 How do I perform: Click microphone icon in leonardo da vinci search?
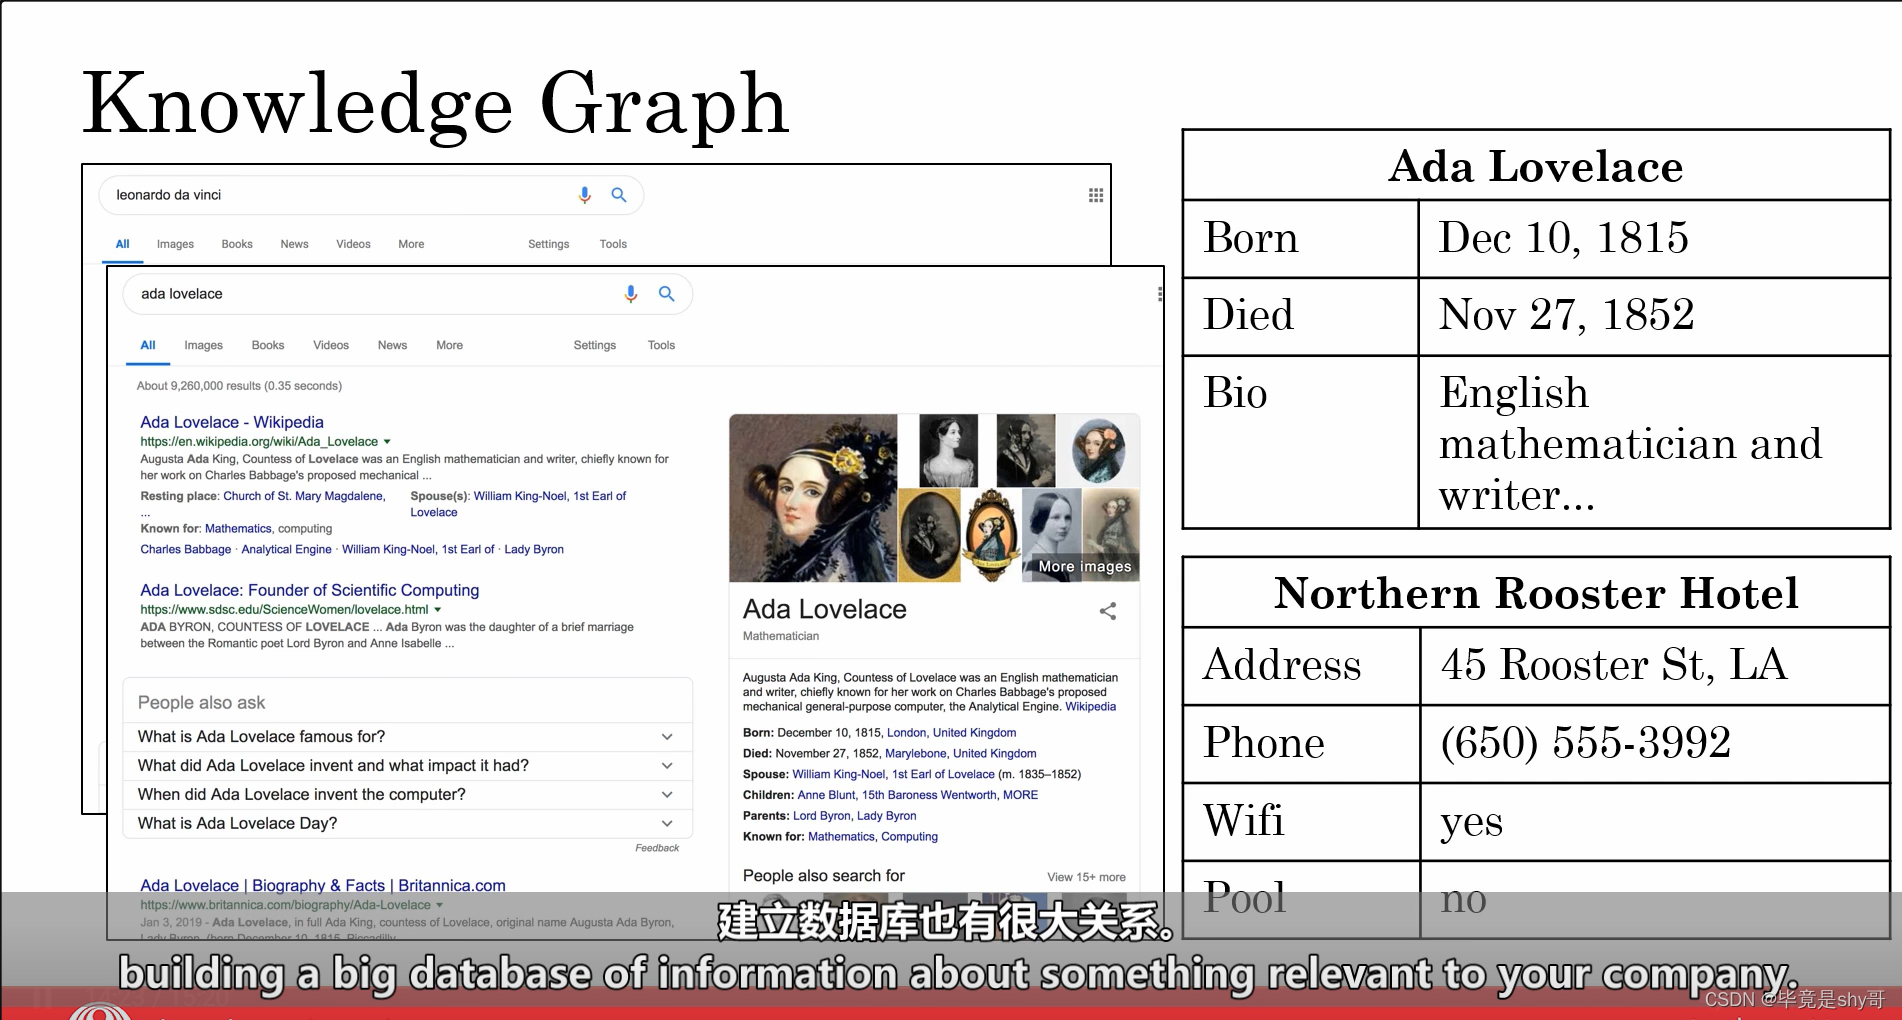[x=585, y=195]
